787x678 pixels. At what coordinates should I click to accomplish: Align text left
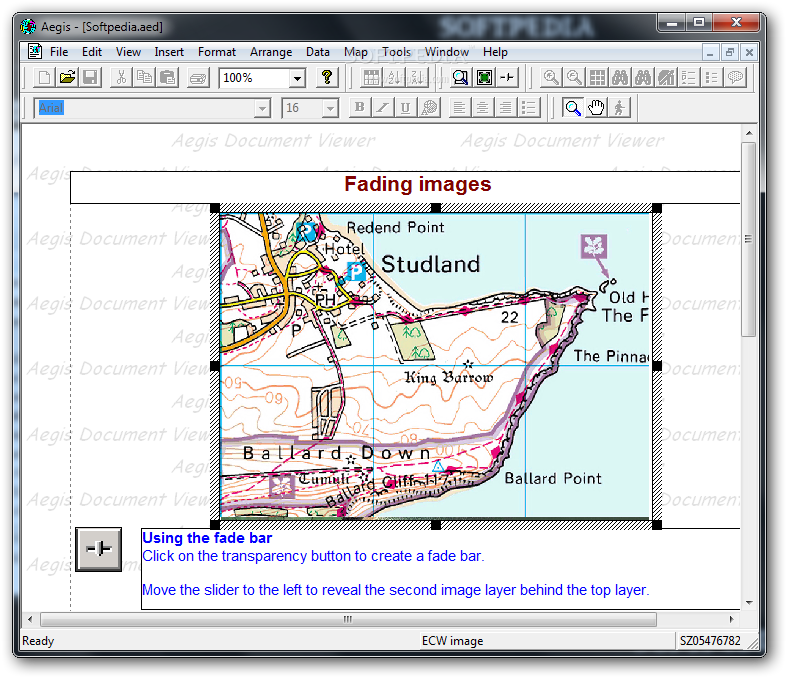459,108
